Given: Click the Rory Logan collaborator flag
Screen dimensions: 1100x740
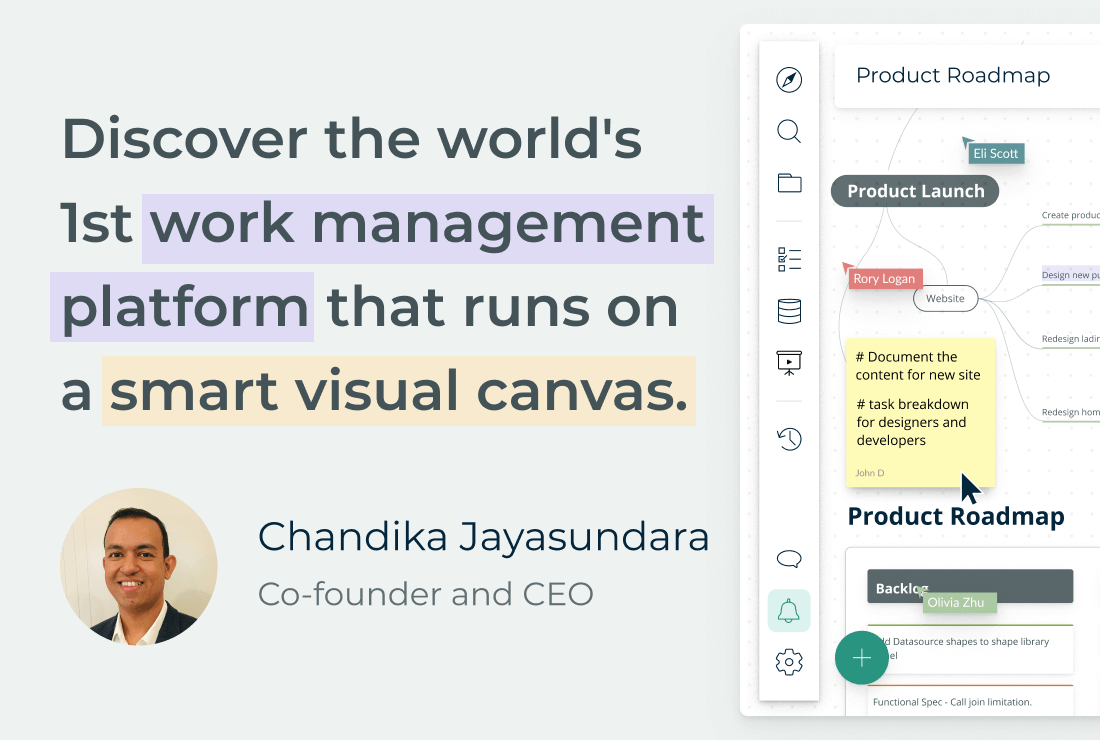Looking at the screenshot, I should pyautogui.click(x=885, y=278).
